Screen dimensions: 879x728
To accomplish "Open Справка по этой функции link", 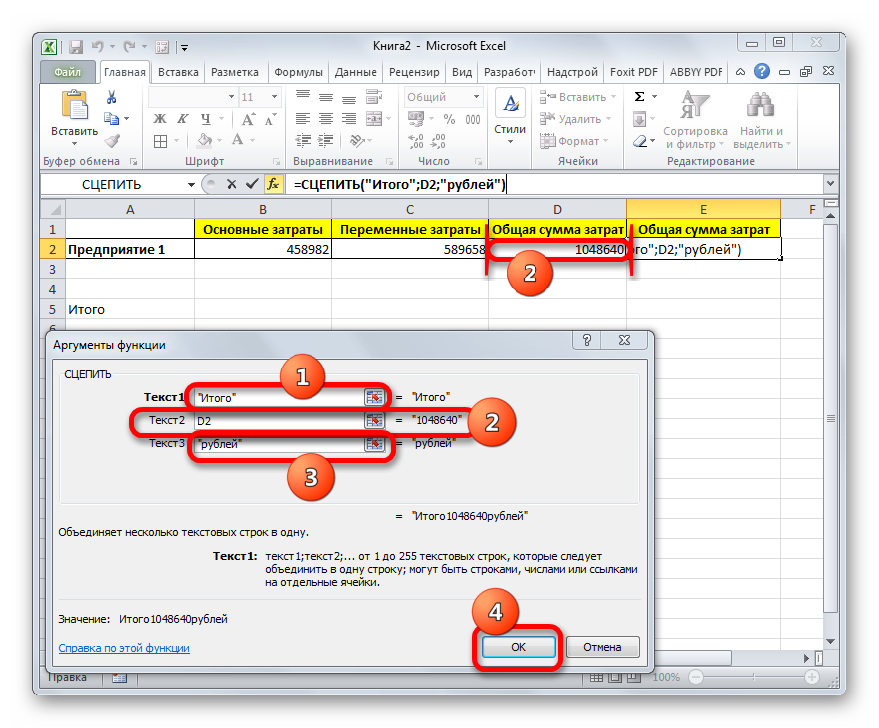I will (124, 648).
